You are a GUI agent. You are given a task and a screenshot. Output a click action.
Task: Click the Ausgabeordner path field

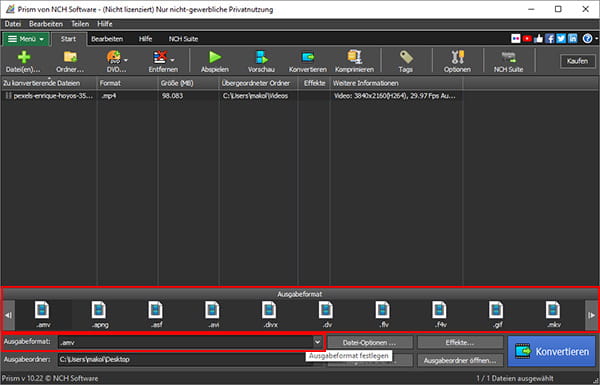pos(186,359)
